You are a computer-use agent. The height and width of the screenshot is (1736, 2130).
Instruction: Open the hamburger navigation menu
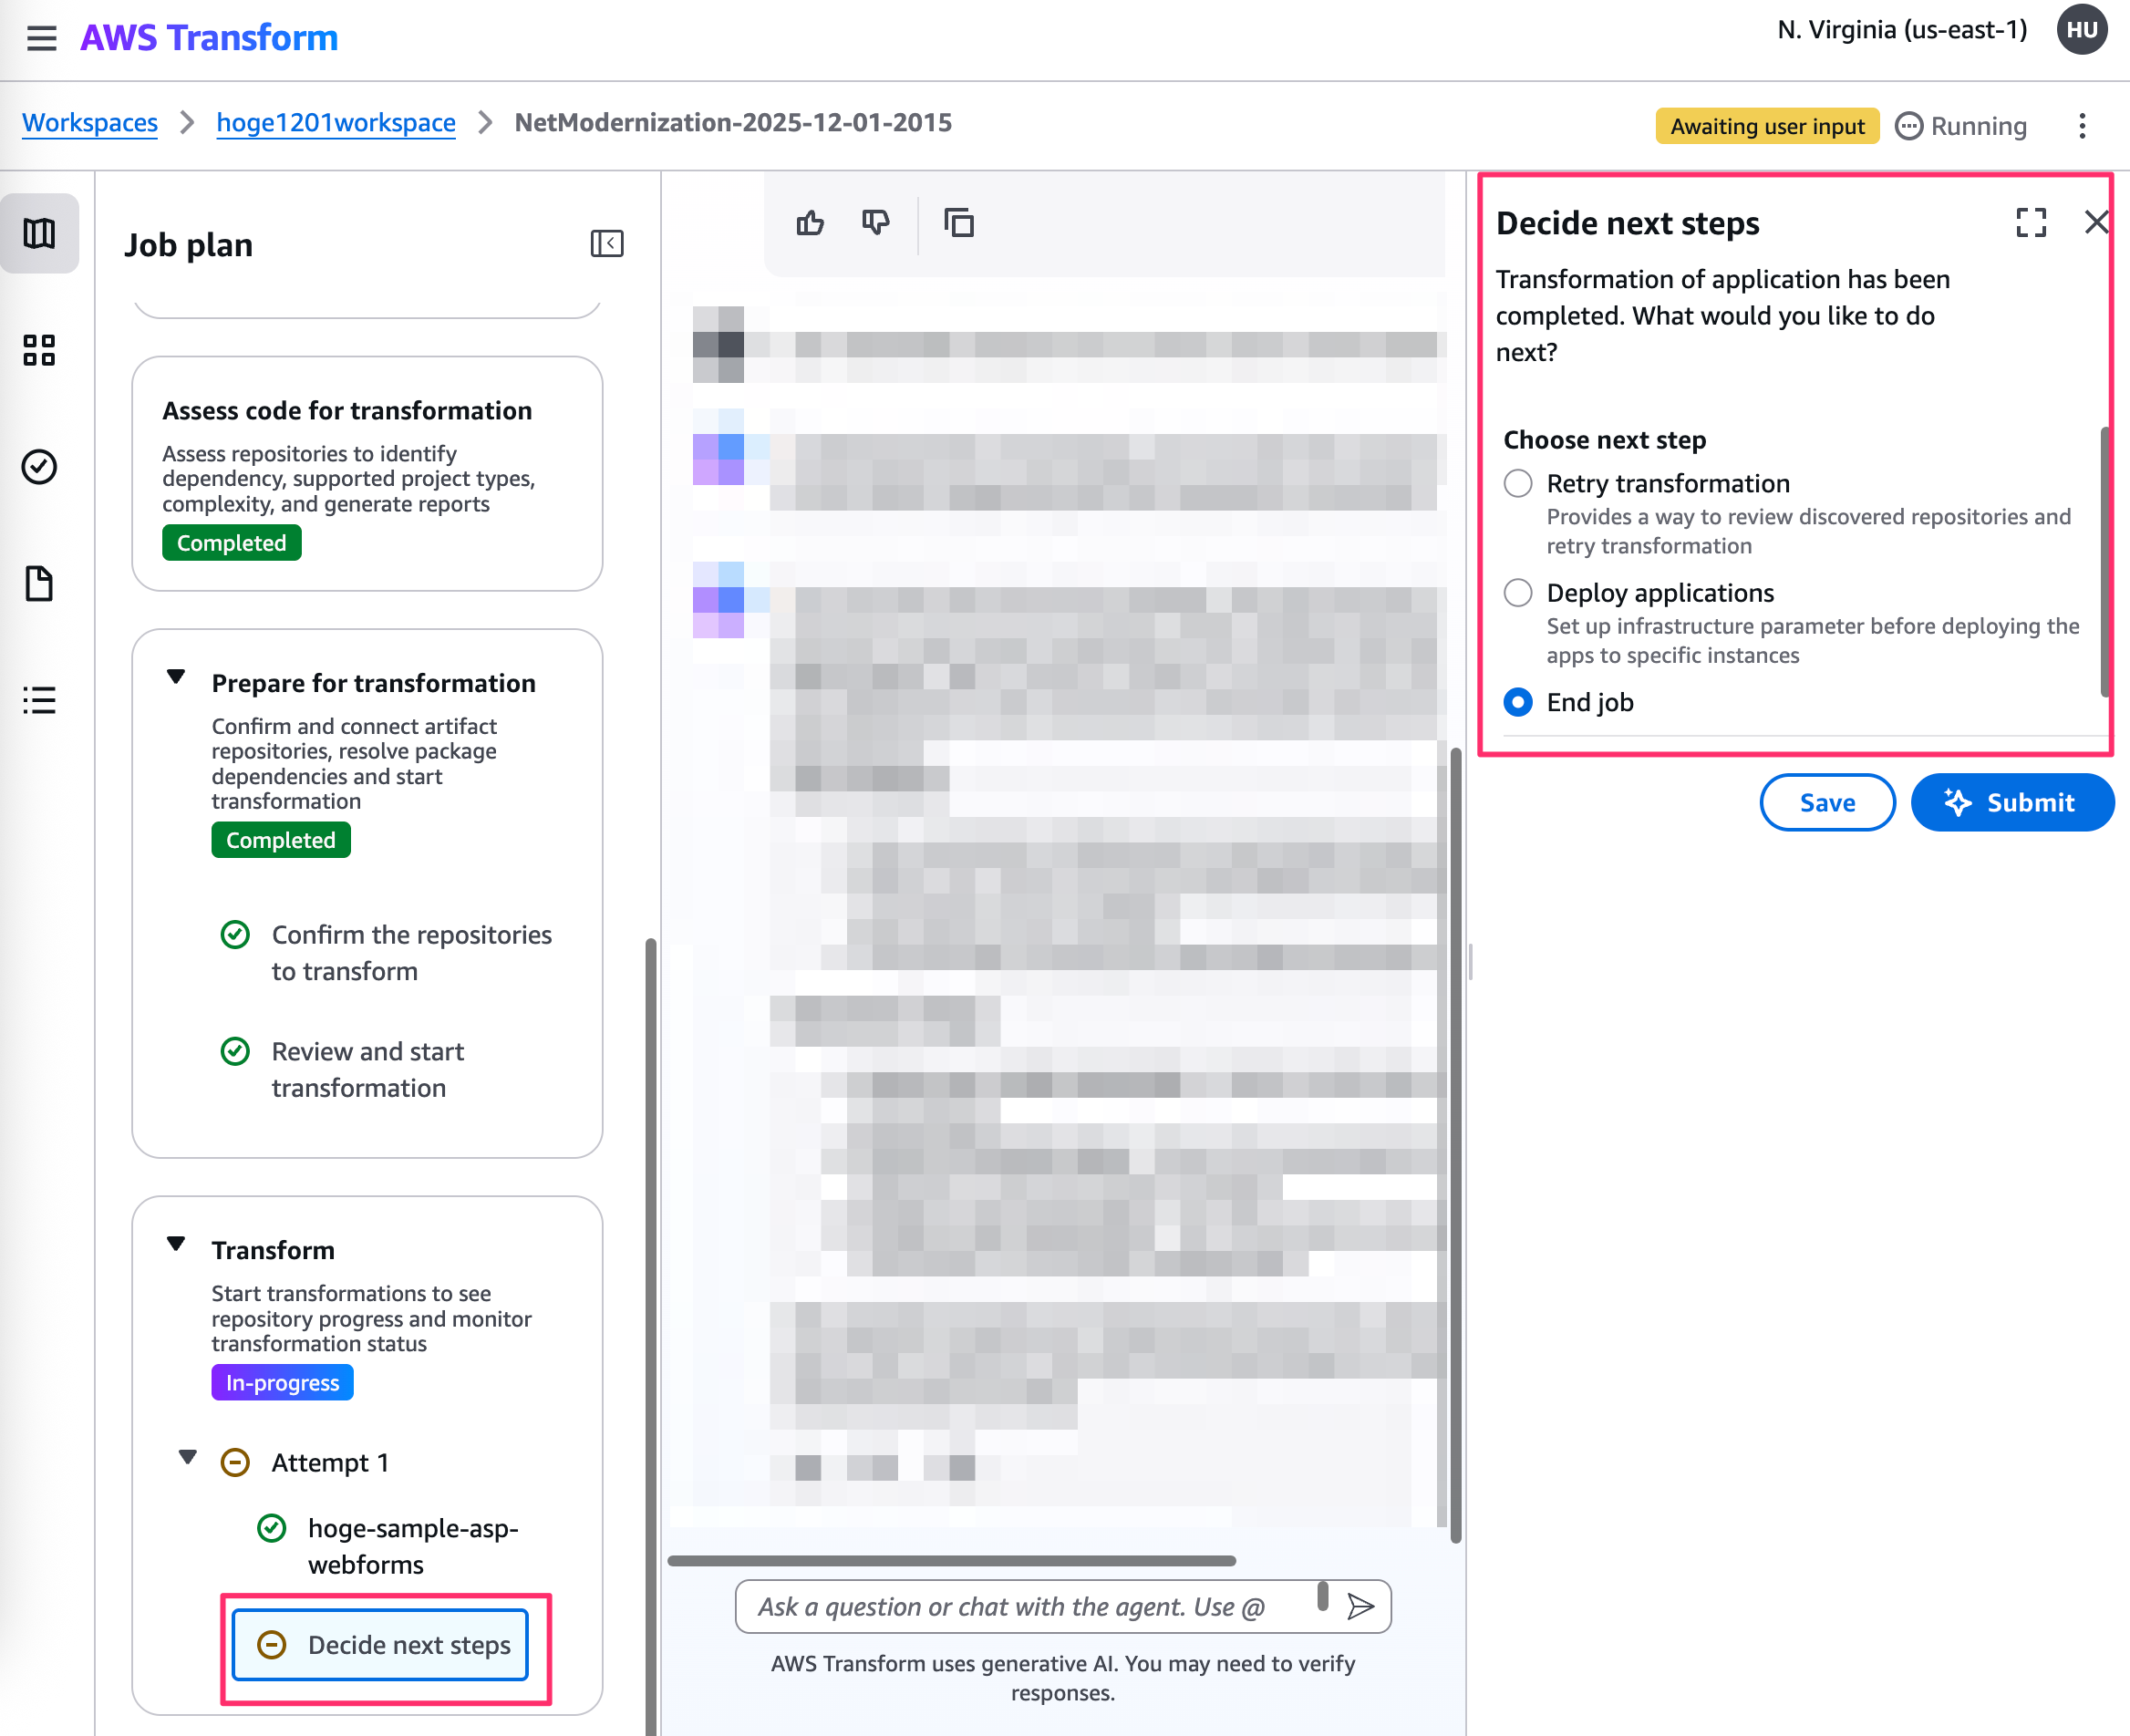tap(41, 38)
